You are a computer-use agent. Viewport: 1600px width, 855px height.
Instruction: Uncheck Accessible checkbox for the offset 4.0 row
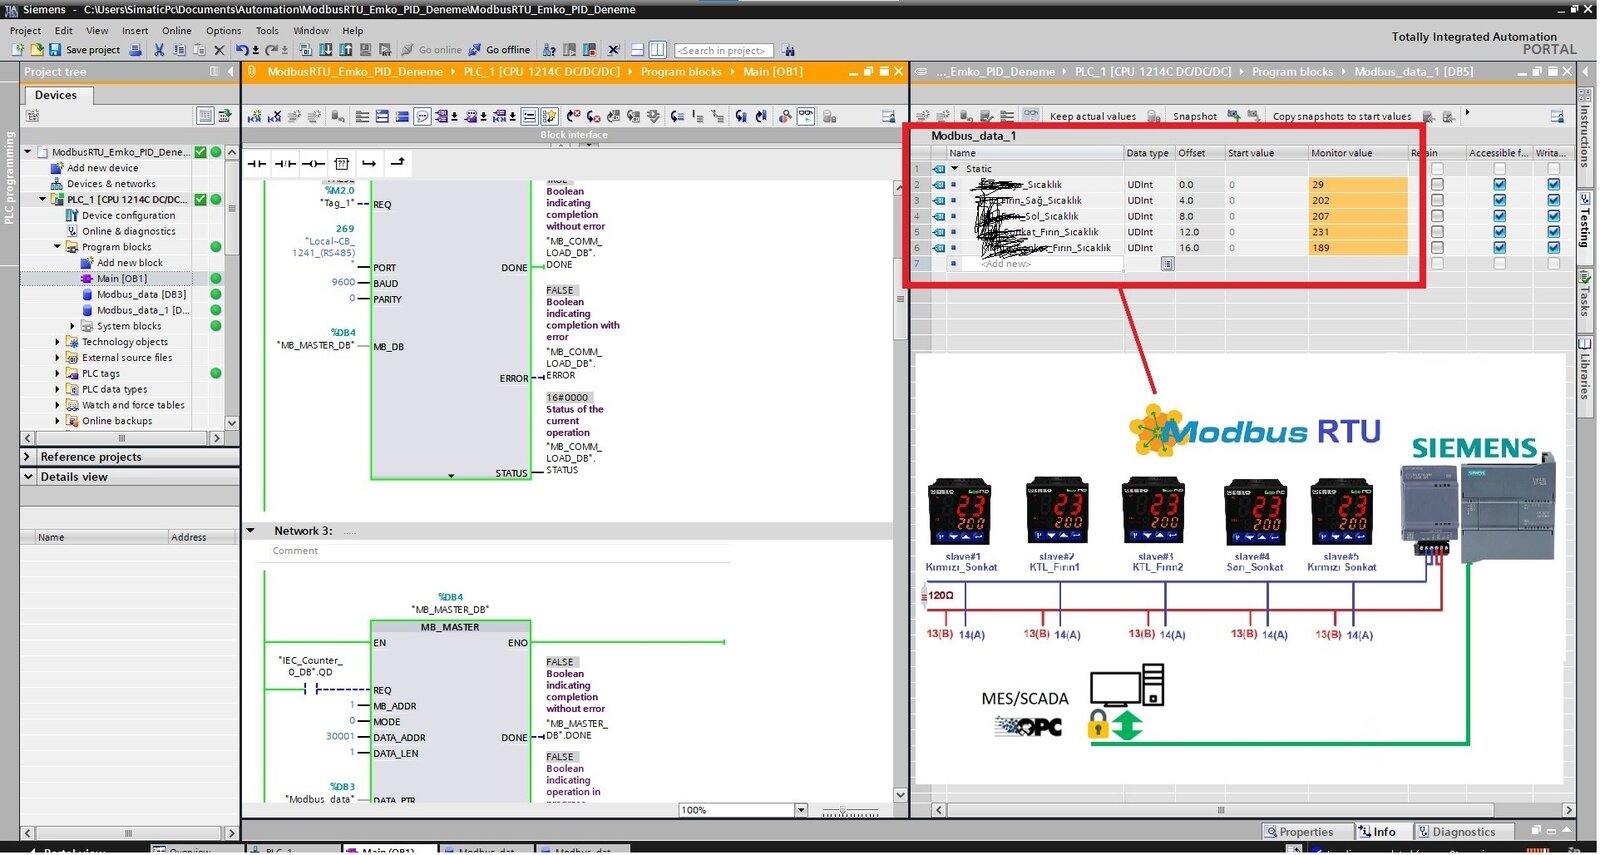1499,200
